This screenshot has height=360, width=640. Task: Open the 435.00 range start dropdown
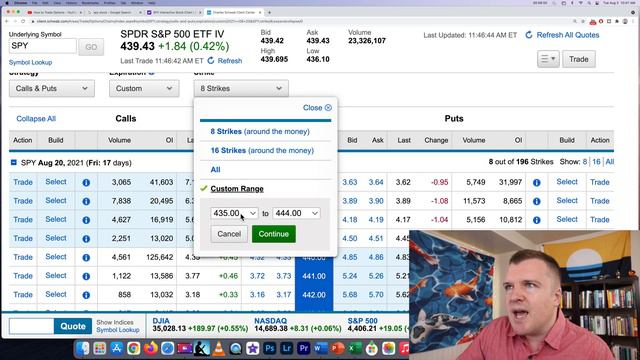[x=234, y=213]
